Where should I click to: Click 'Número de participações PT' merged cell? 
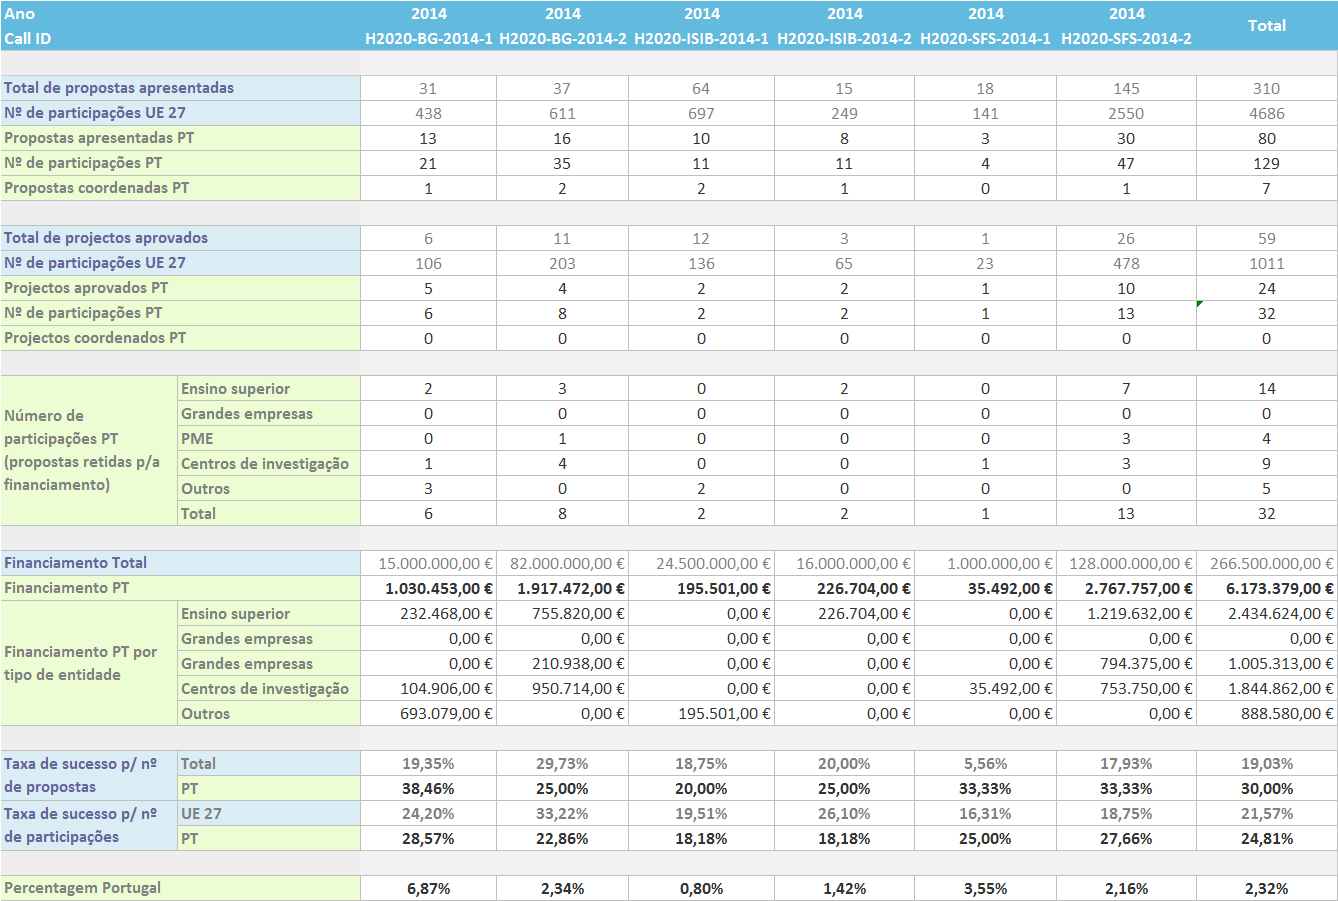[89, 451]
